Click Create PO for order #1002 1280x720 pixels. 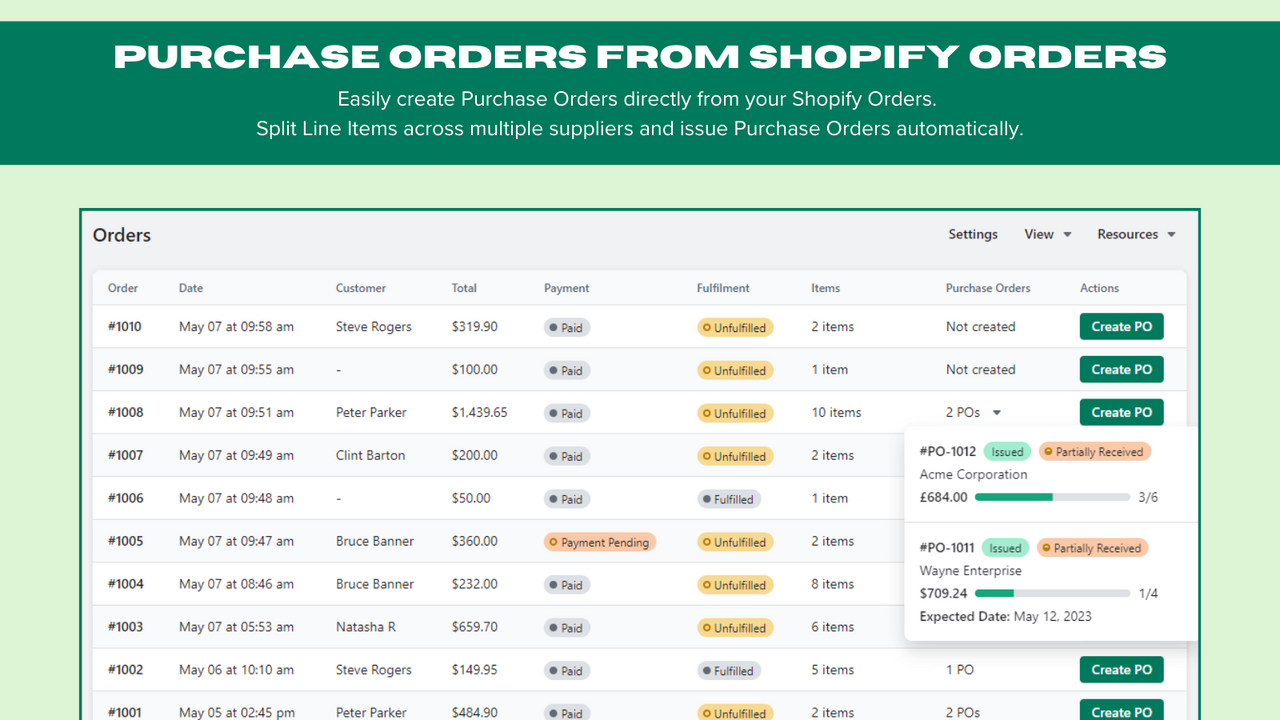coord(1121,669)
